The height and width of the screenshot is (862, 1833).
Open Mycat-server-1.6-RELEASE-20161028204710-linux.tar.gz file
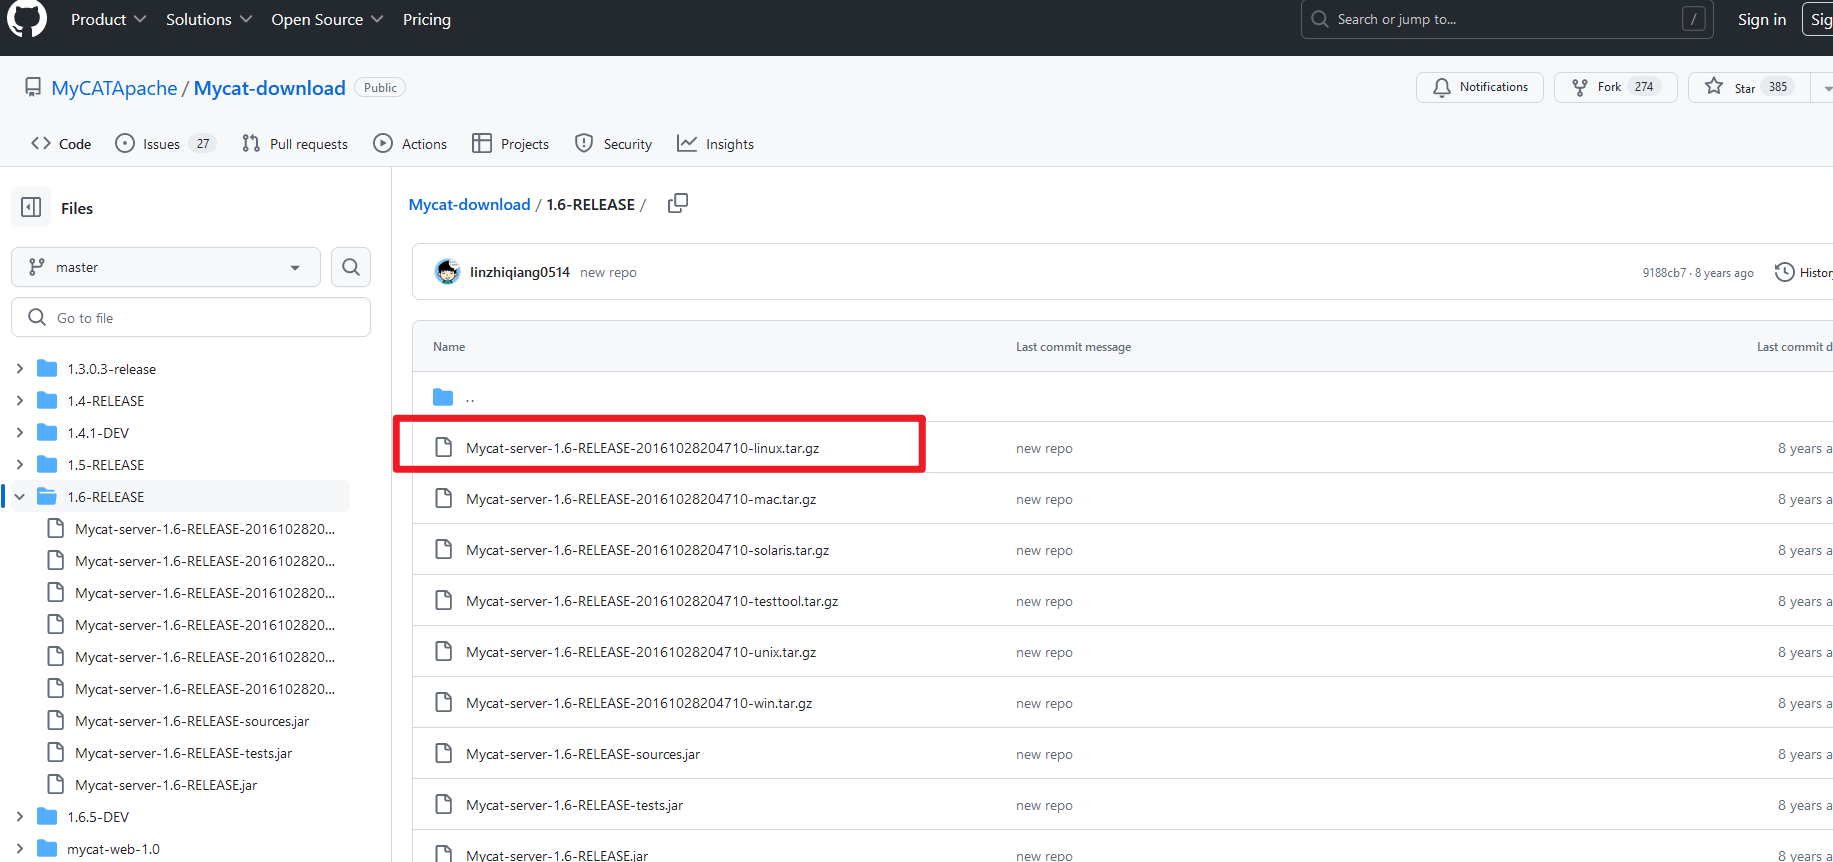pos(642,448)
